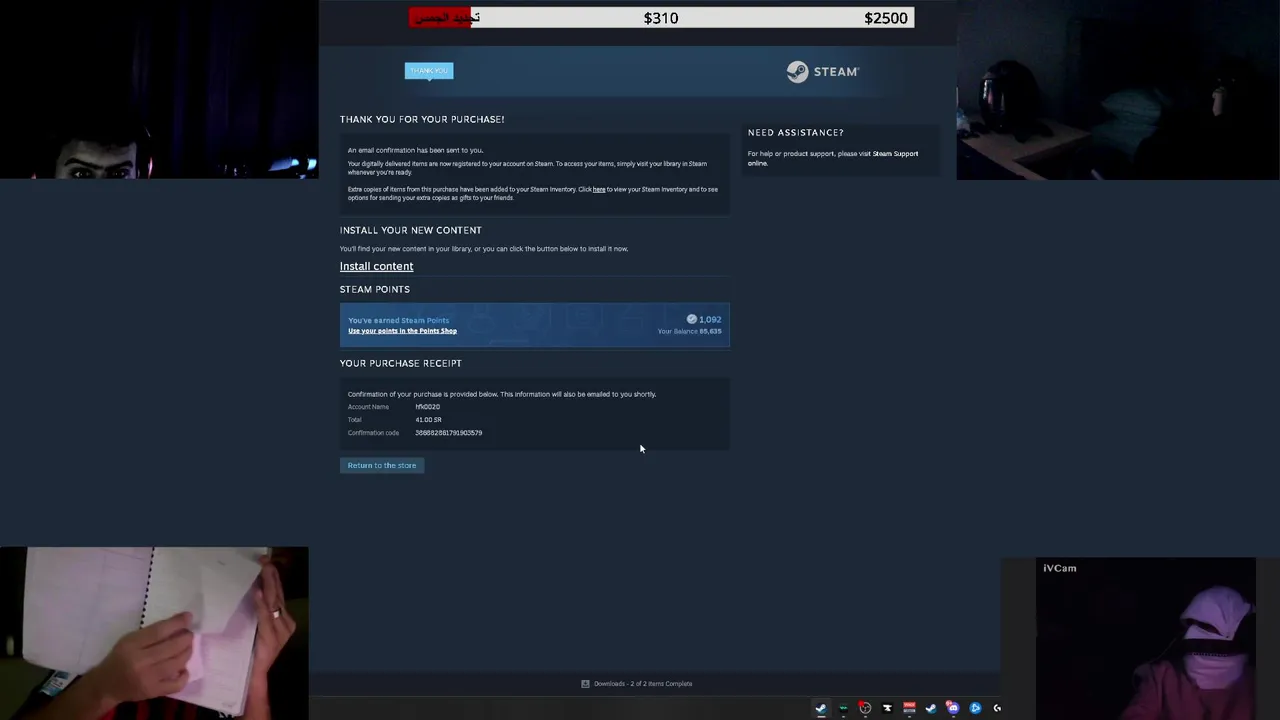Click the Steam Points coin icon
1280x720 pixels.
click(x=691, y=319)
